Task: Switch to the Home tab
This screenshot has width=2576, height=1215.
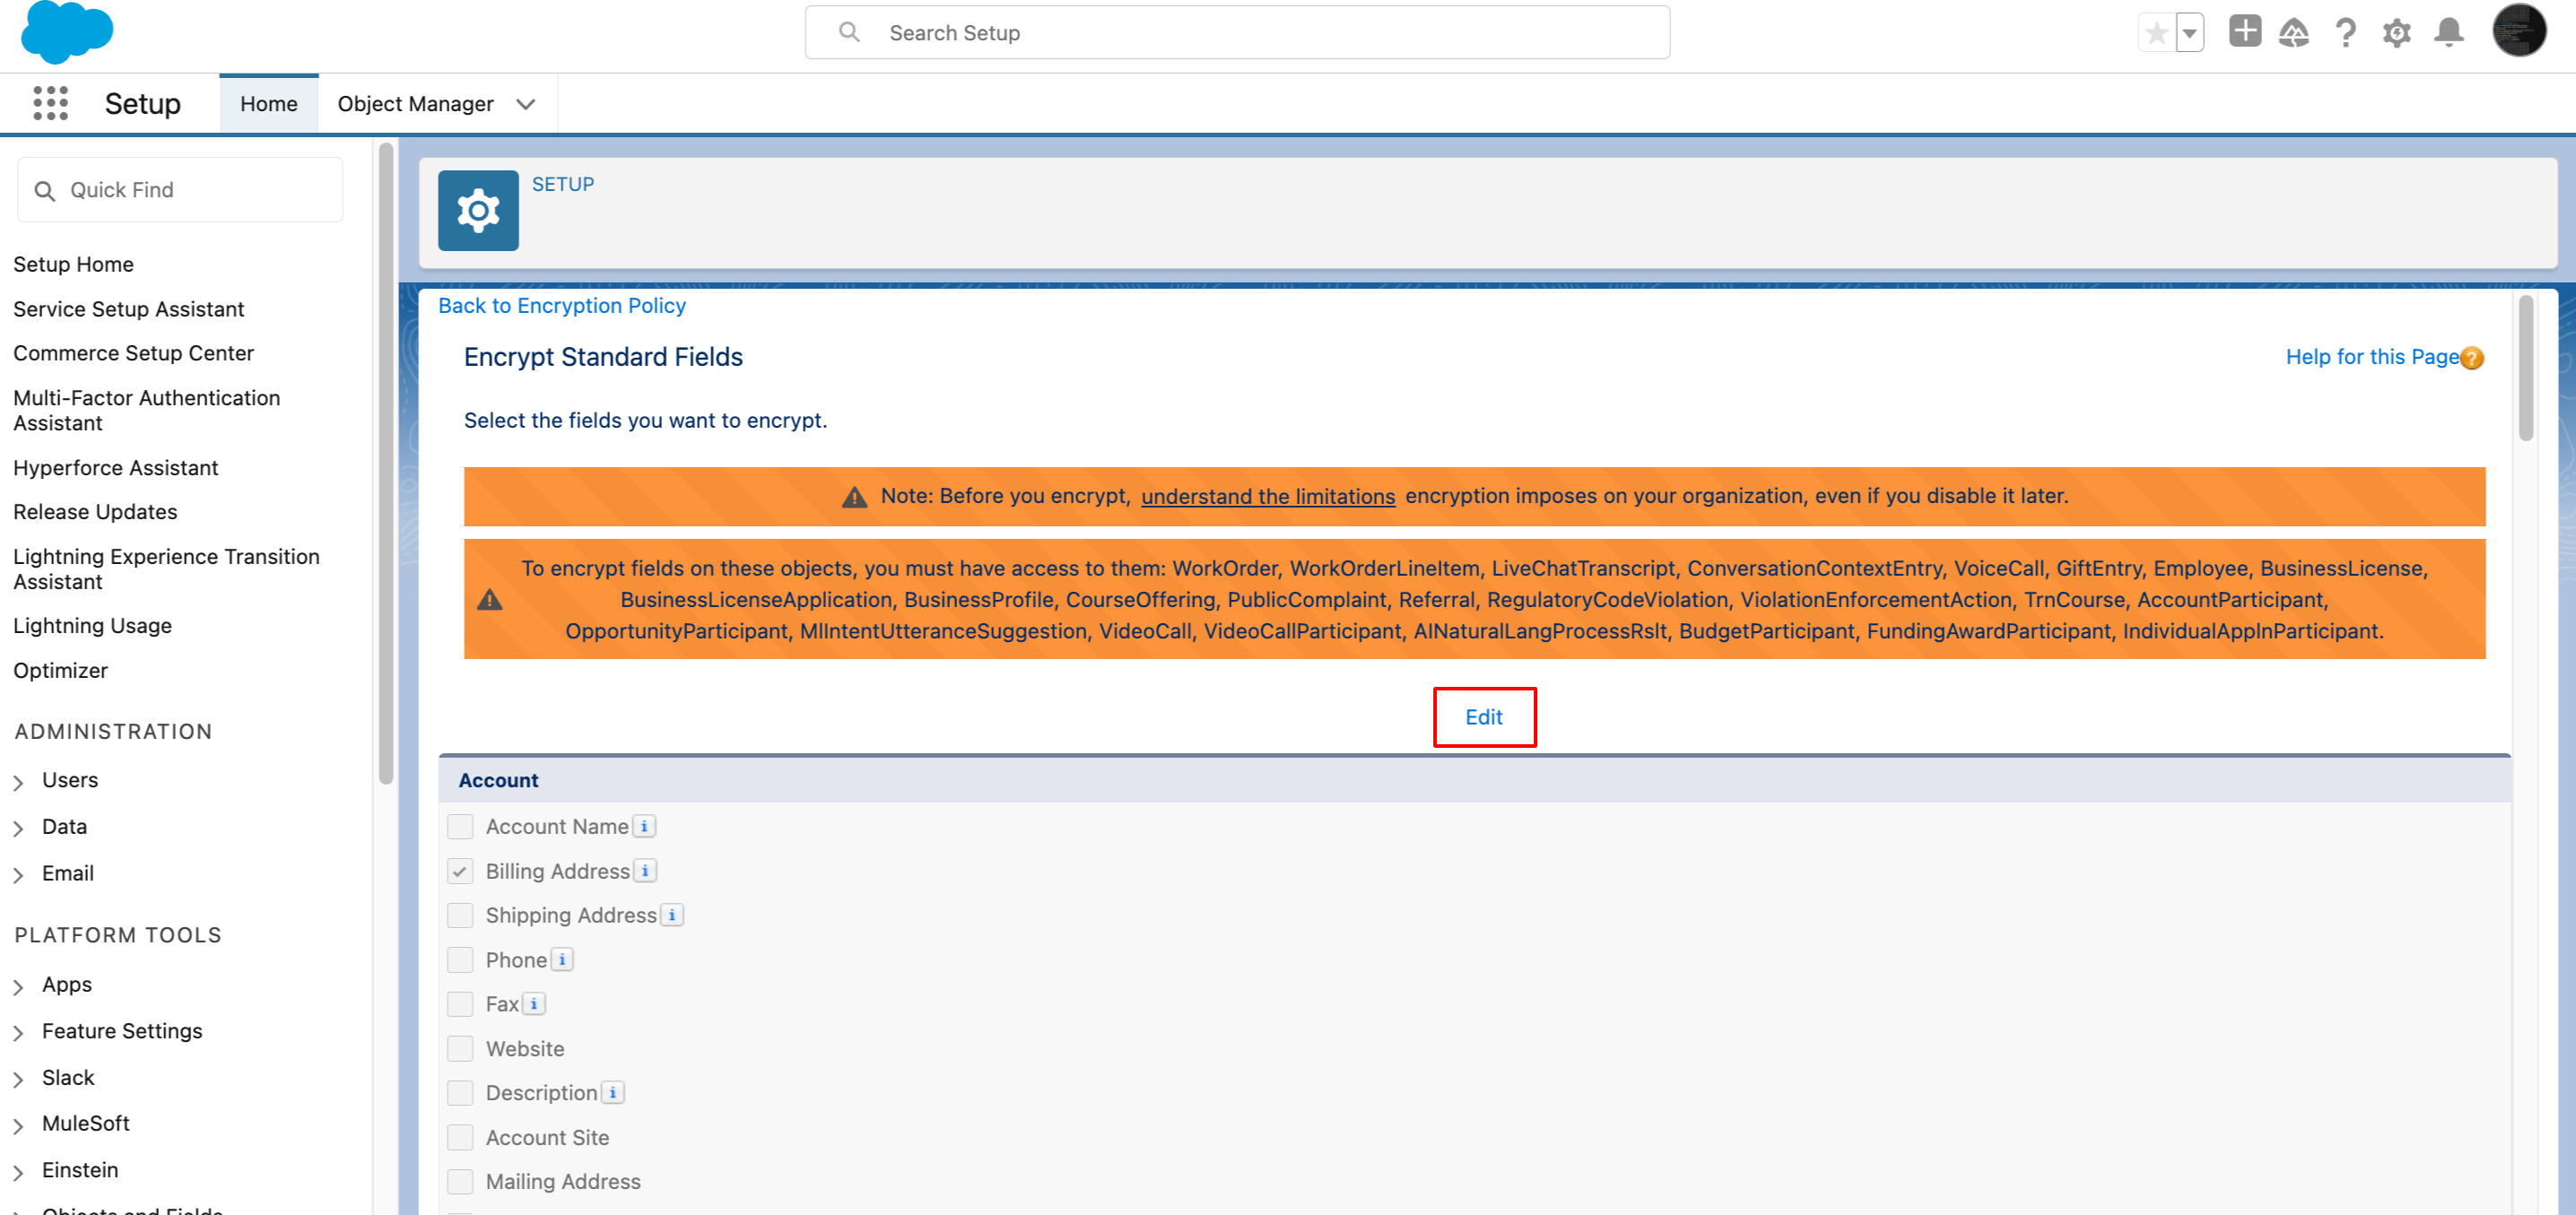Action: click(x=268, y=104)
